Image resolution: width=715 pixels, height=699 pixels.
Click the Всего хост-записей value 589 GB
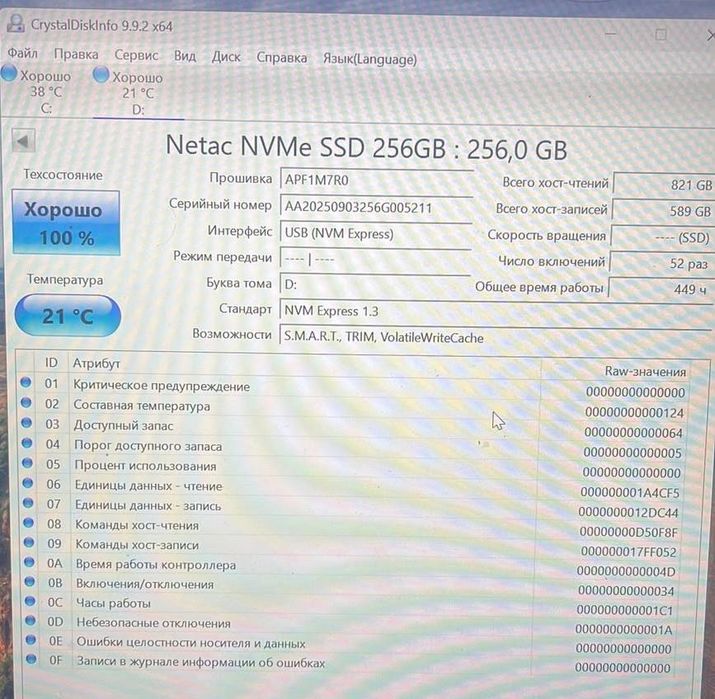(662, 211)
